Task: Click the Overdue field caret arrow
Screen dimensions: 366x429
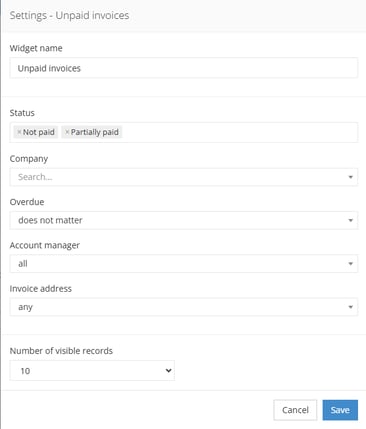Action: [350, 220]
